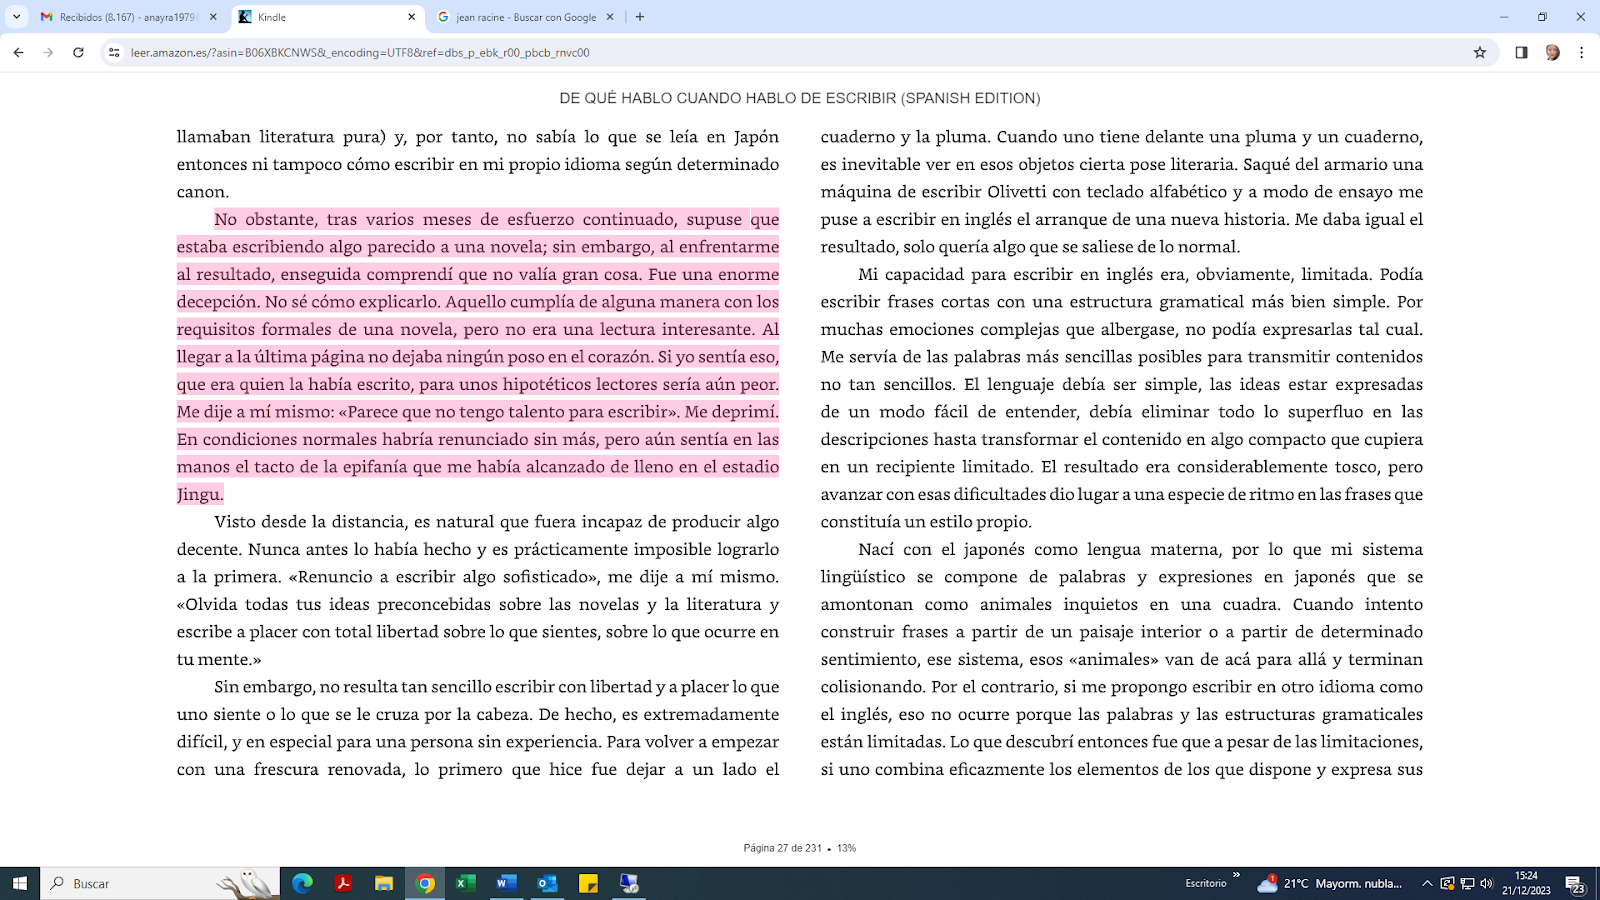Click the Chrome taskbar icon
The width and height of the screenshot is (1600, 900).
tap(425, 883)
